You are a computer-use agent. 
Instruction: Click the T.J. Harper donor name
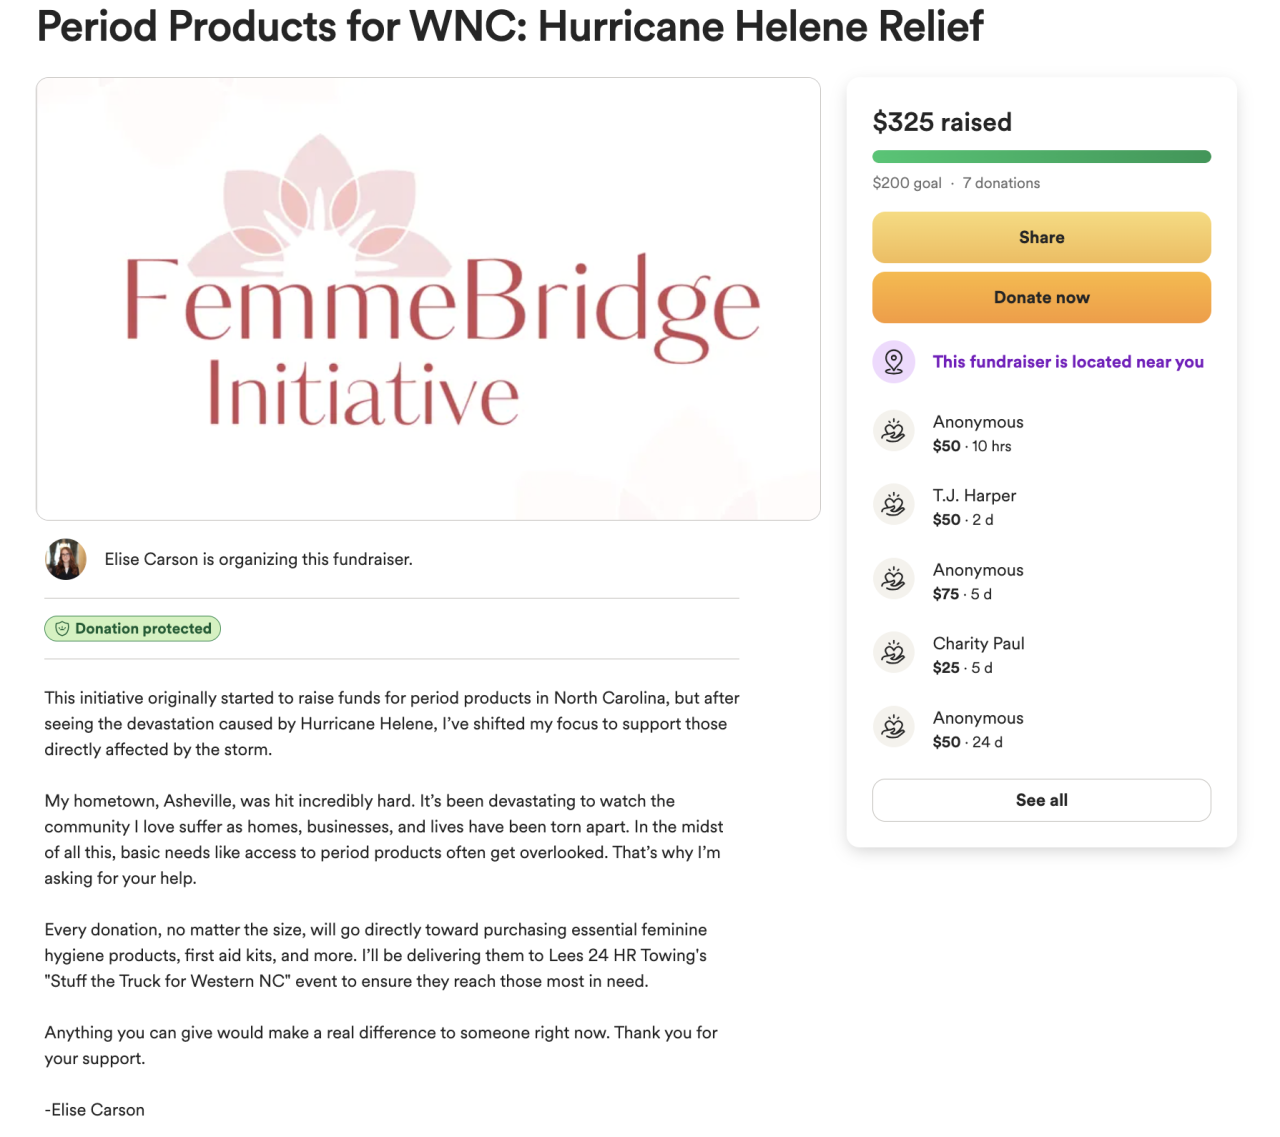[x=974, y=496]
